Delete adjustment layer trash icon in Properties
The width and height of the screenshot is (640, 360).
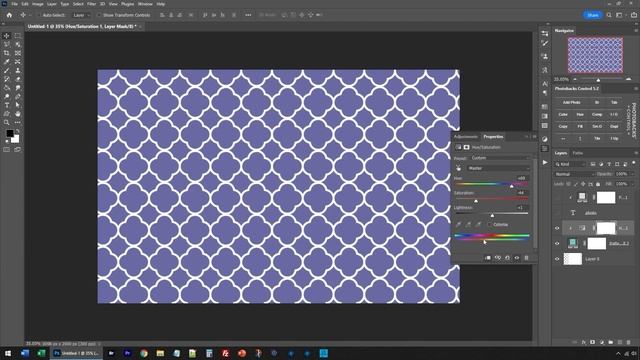pyautogui.click(x=527, y=258)
